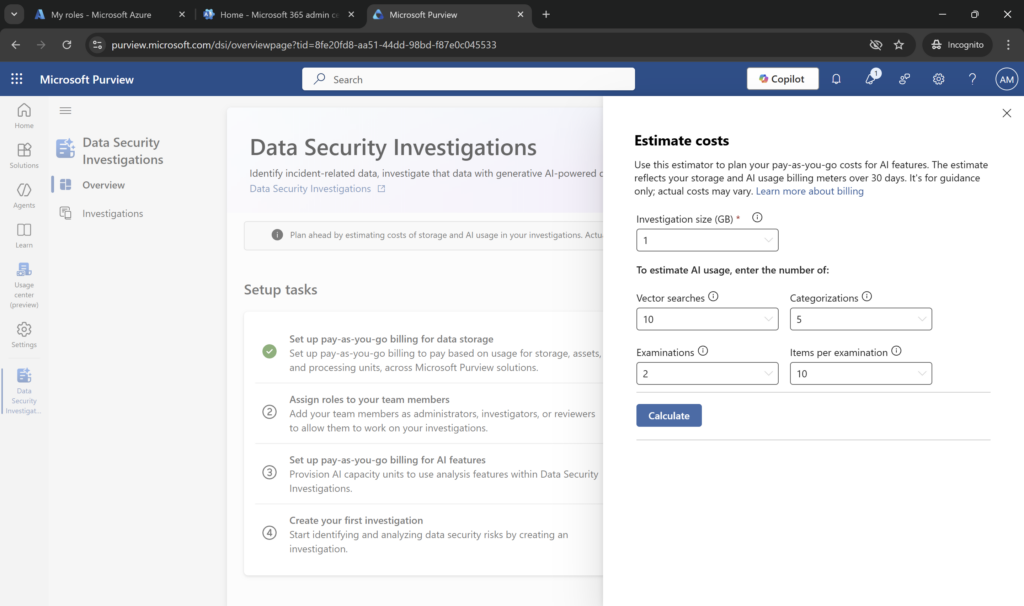Image resolution: width=1024 pixels, height=606 pixels.
Task: Open Purview settings gear in header
Action: click(938, 79)
